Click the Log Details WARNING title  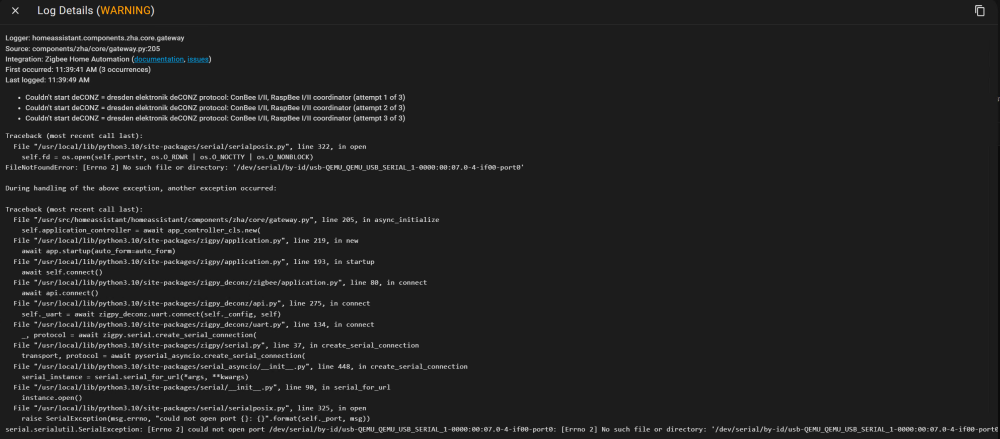coord(96,11)
